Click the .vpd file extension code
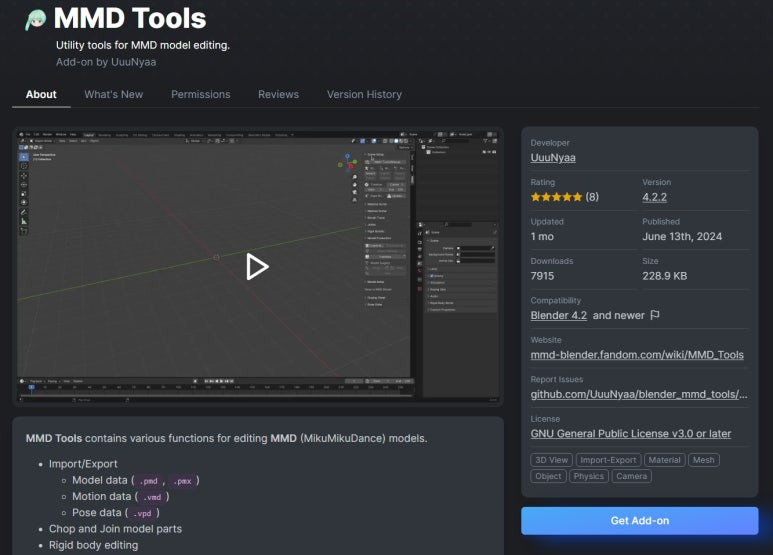Image resolution: width=773 pixels, height=555 pixels. (142, 513)
